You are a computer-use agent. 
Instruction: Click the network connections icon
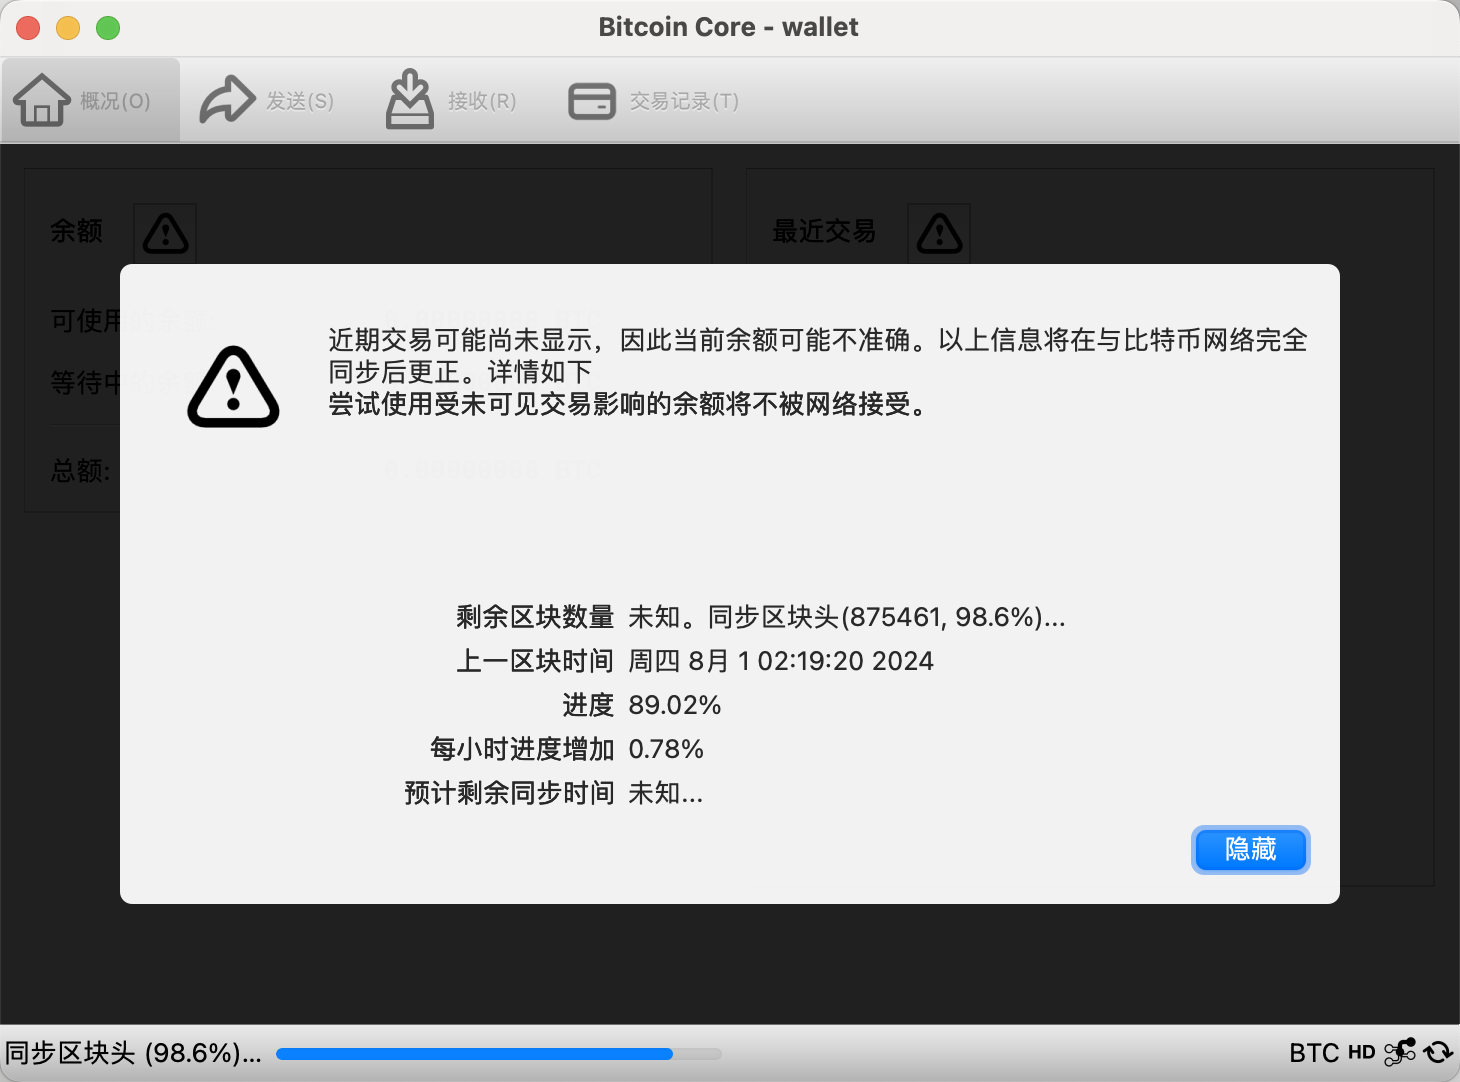pos(1400,1052)
